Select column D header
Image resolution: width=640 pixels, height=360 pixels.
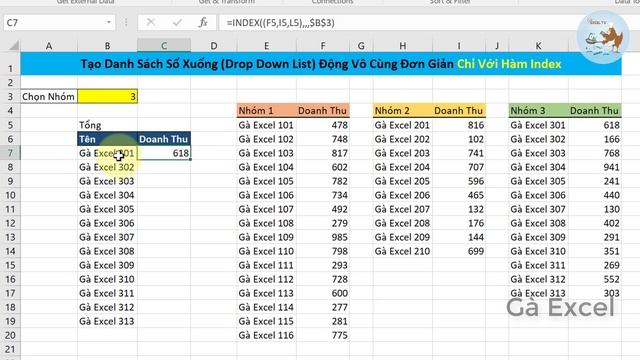pyautogui.click(x=213, y=46)
